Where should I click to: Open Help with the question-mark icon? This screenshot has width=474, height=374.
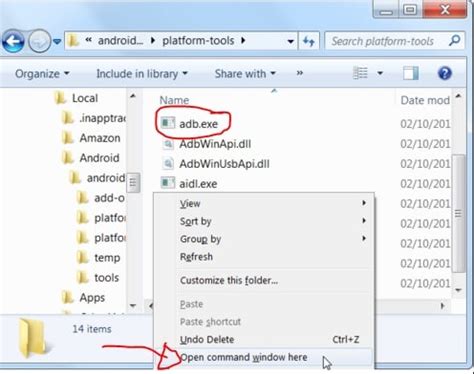tap(445, 73)
